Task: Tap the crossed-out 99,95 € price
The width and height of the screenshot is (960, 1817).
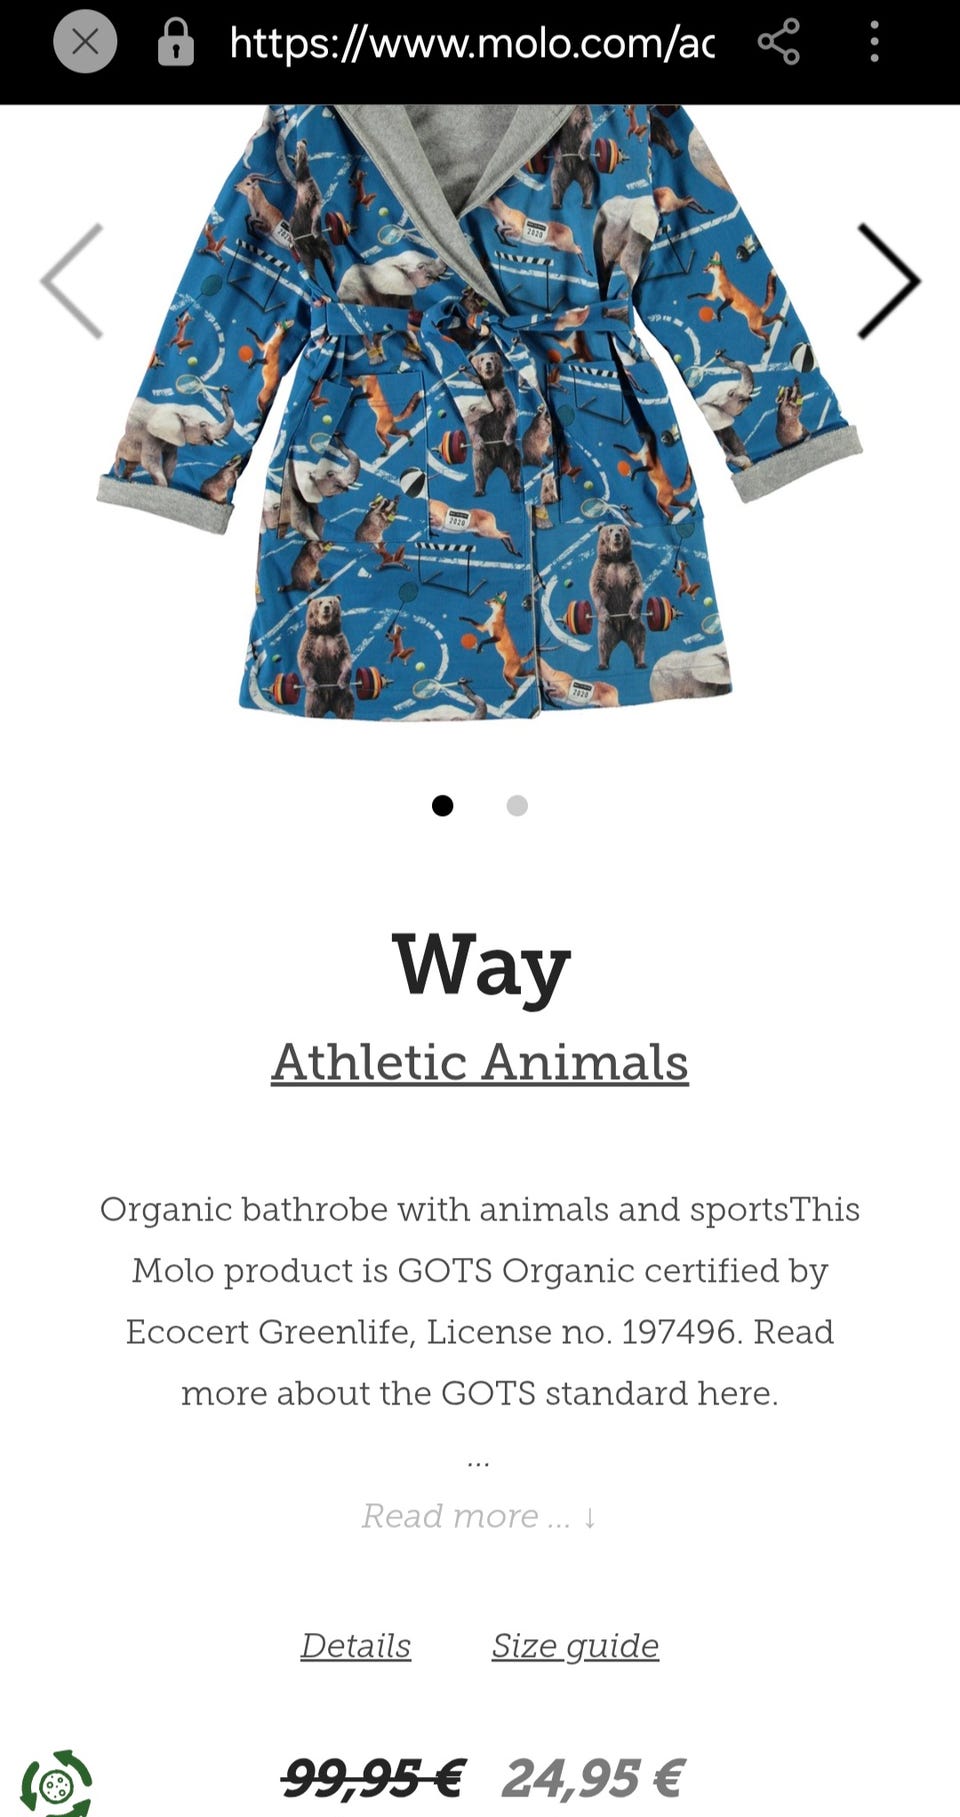Action: pyautogui.click(x=372, y=1778)
